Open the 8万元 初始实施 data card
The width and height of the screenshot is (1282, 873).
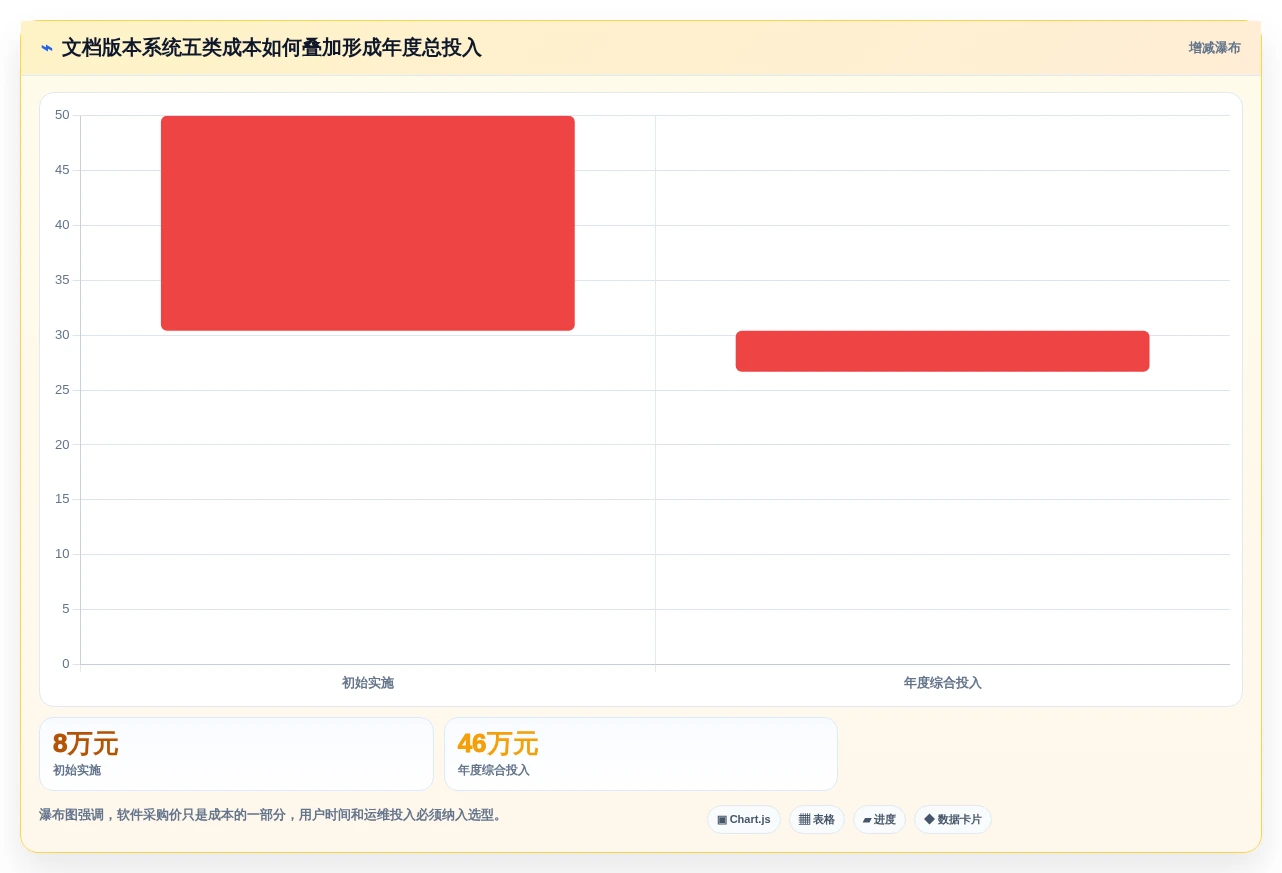click(x=236, y=754)
